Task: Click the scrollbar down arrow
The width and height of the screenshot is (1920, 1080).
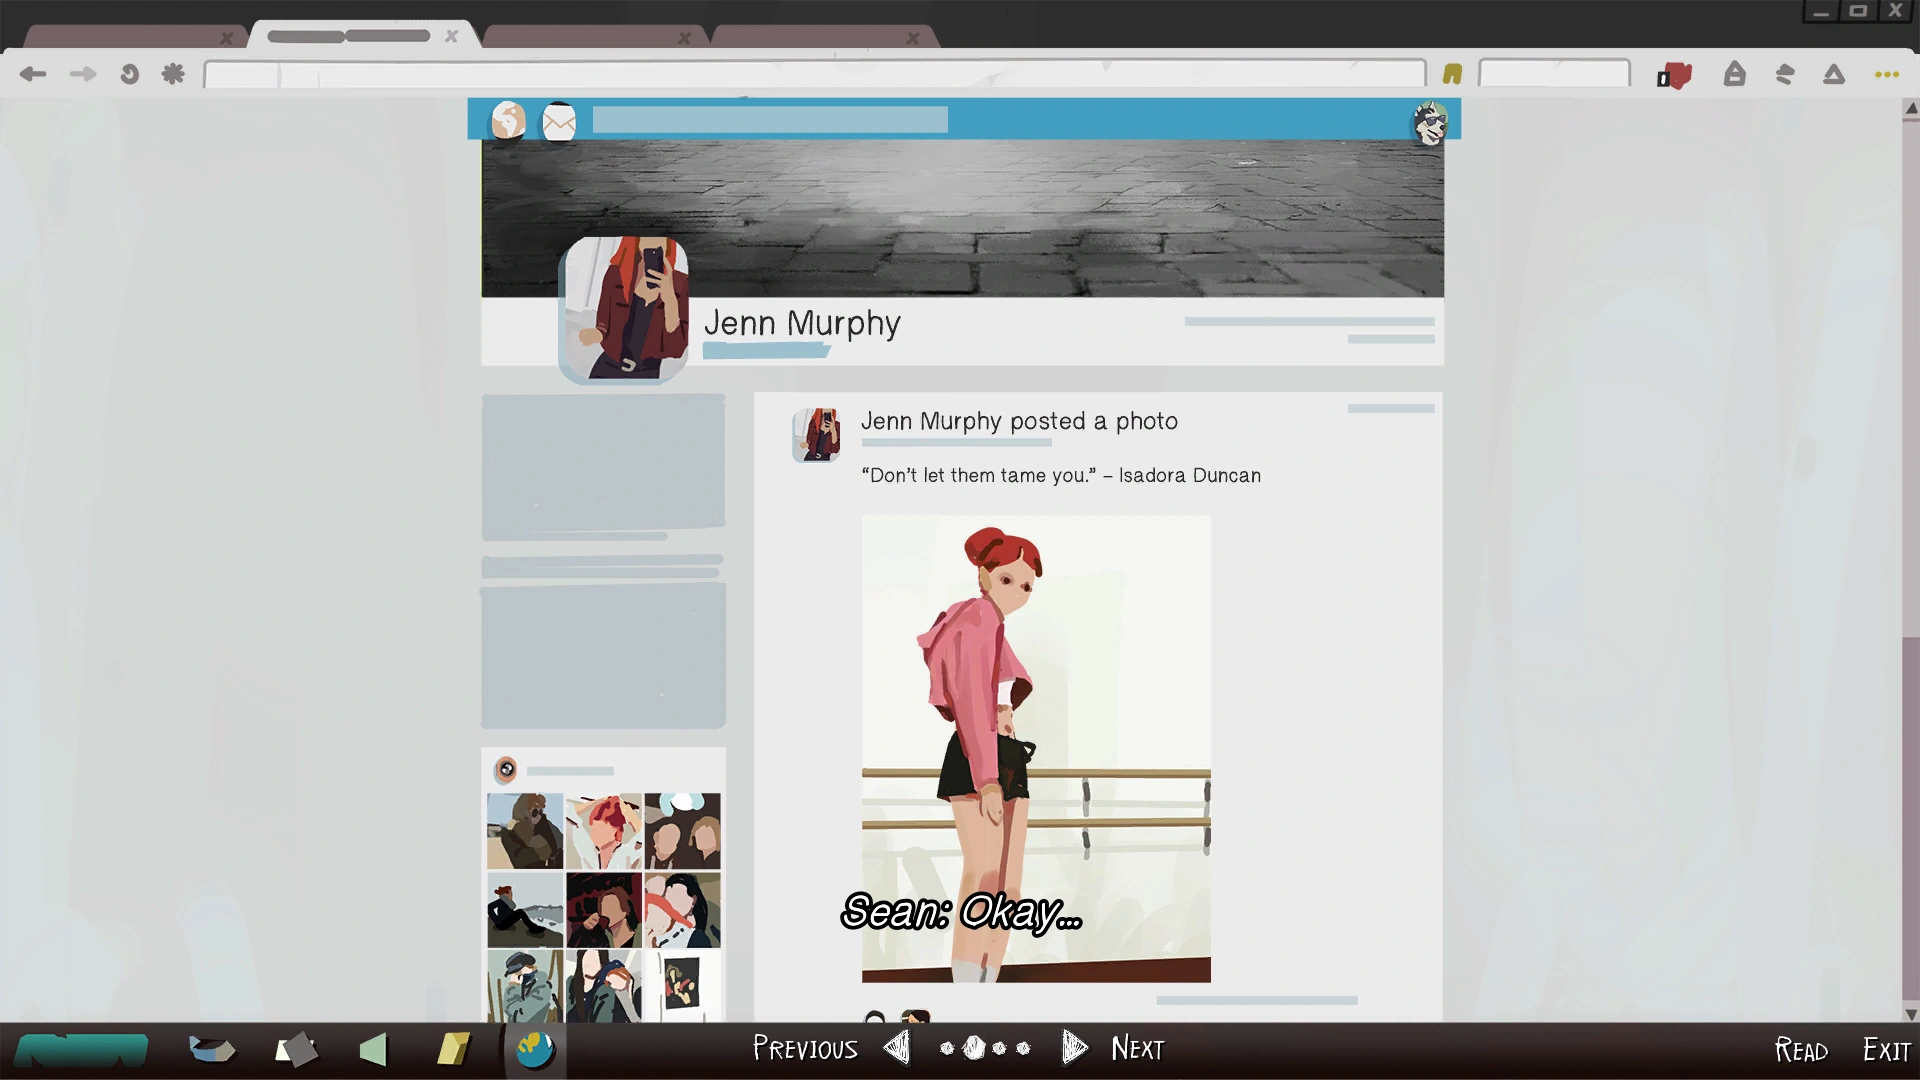Action: tap(1910, 1014)
